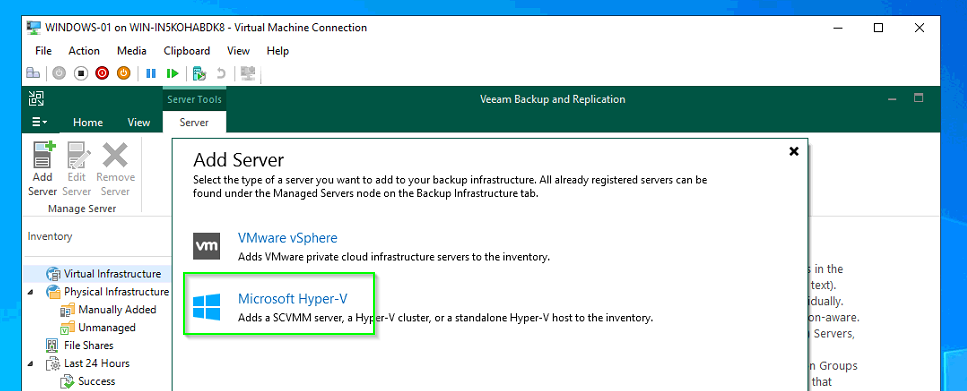Open the Clipboard menu
This screenshot has height=391, width=967.
point(187,51)
